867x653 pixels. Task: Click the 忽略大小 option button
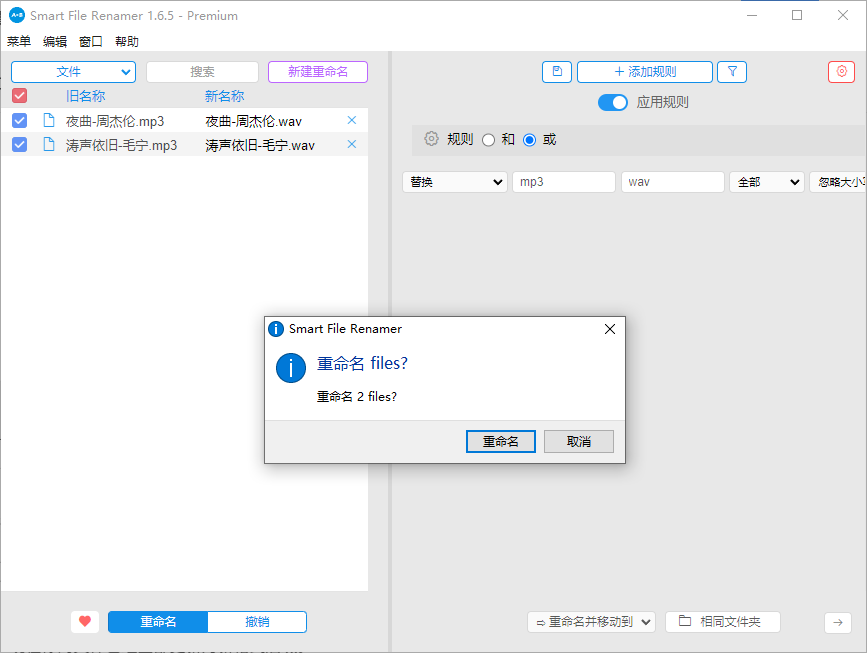(838, 182)
